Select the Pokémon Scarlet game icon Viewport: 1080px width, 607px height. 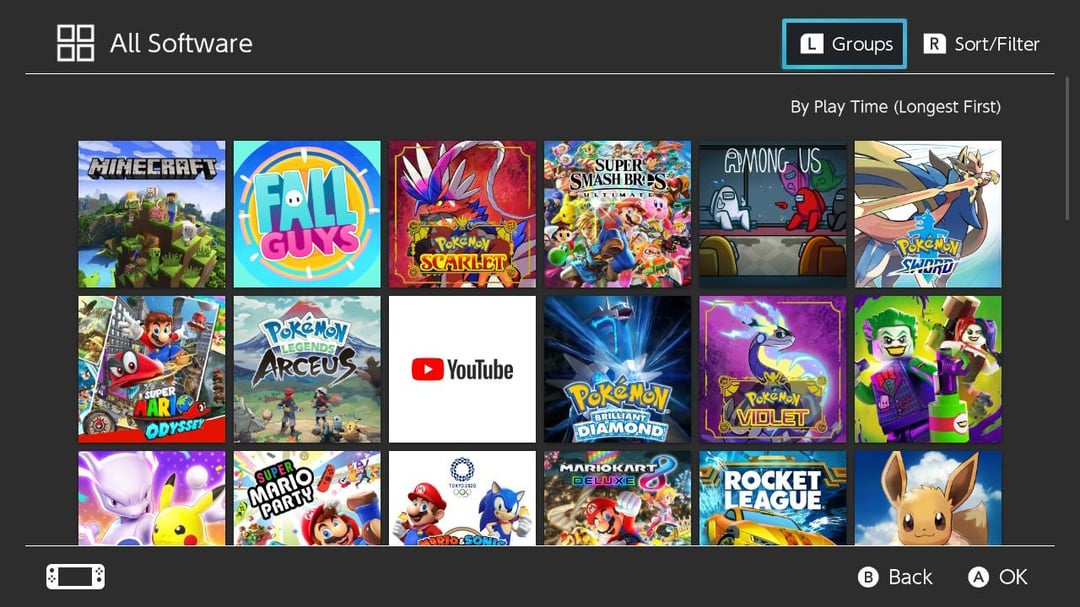(462, 214)
